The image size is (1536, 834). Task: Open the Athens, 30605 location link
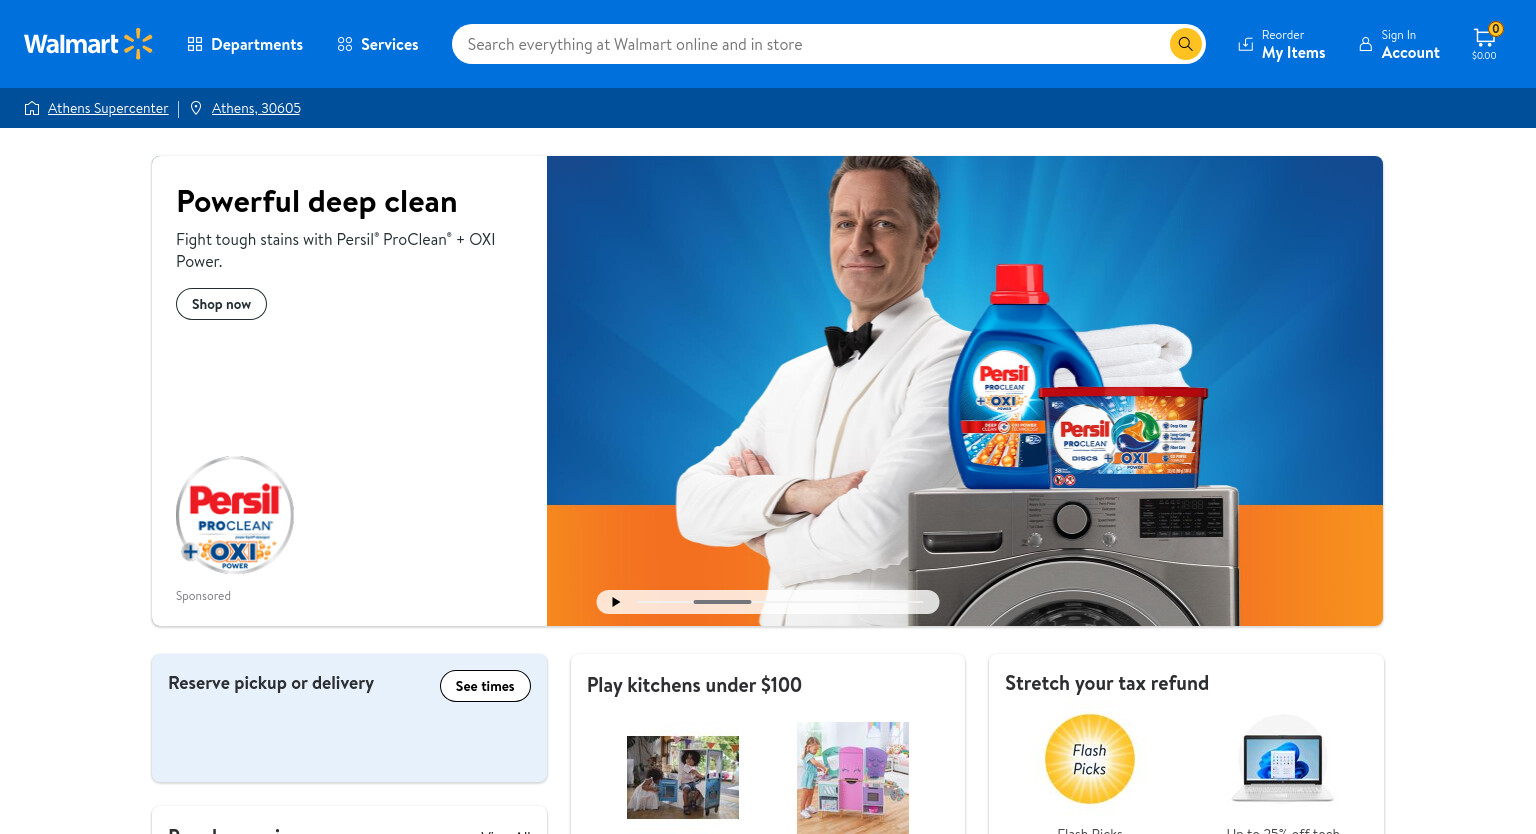(256, 108)
